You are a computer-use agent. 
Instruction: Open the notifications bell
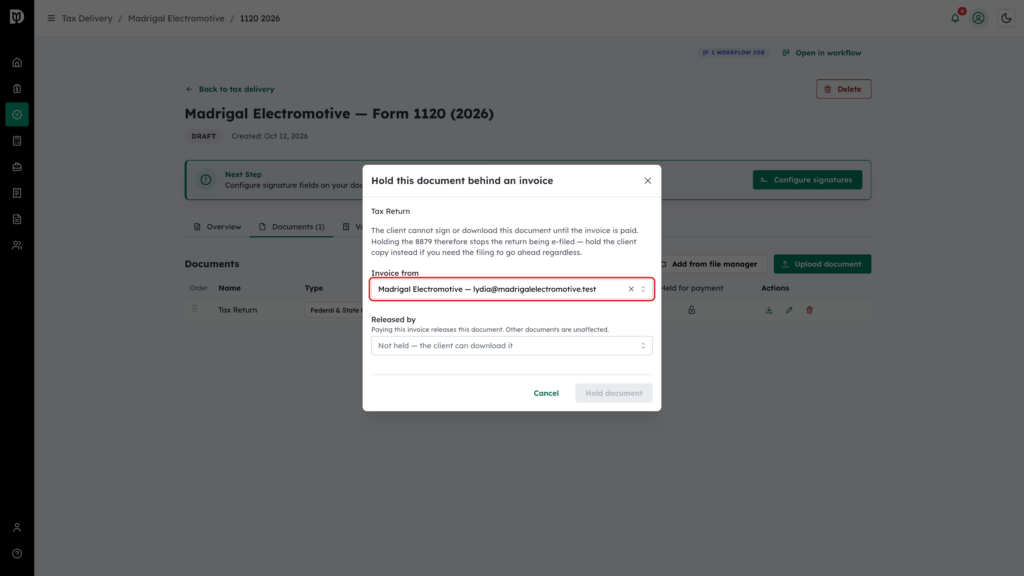click(x=955, y=18)
